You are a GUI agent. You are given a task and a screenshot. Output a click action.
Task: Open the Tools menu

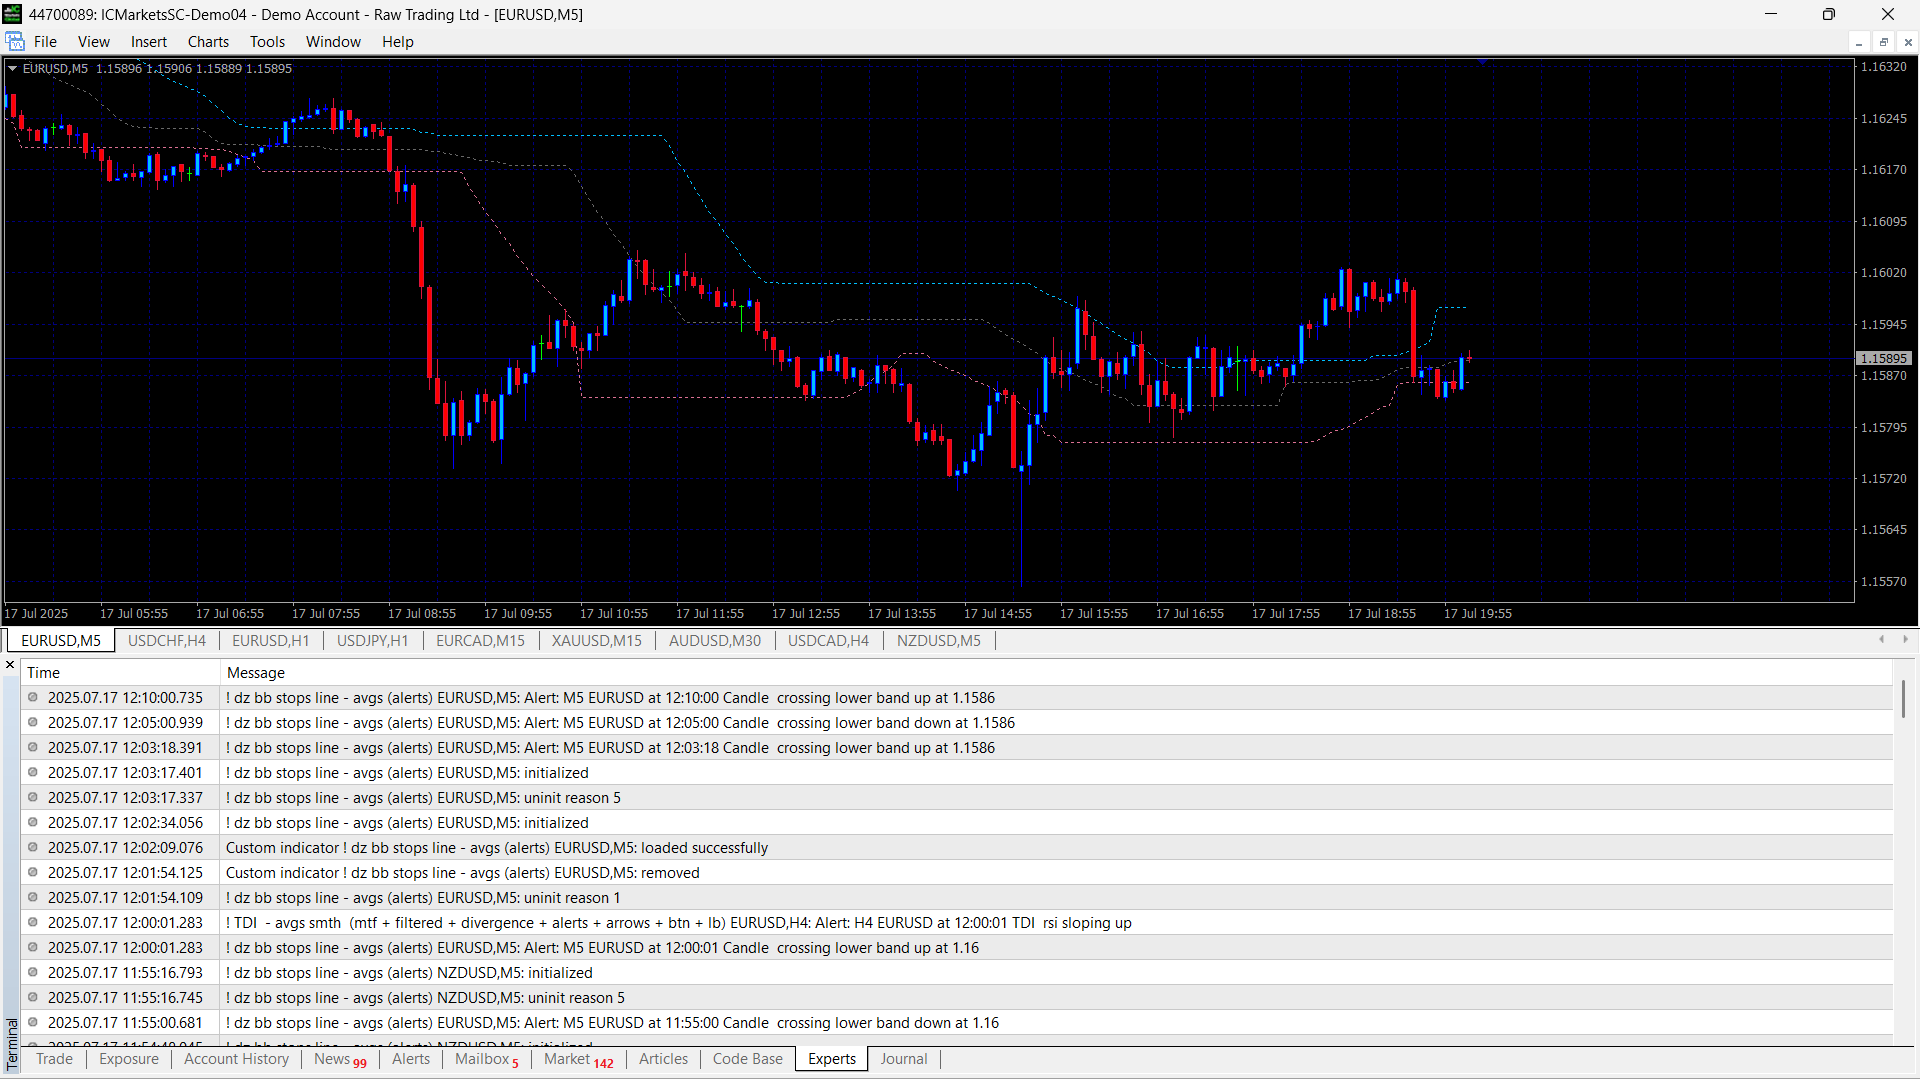tap(267, 42)
